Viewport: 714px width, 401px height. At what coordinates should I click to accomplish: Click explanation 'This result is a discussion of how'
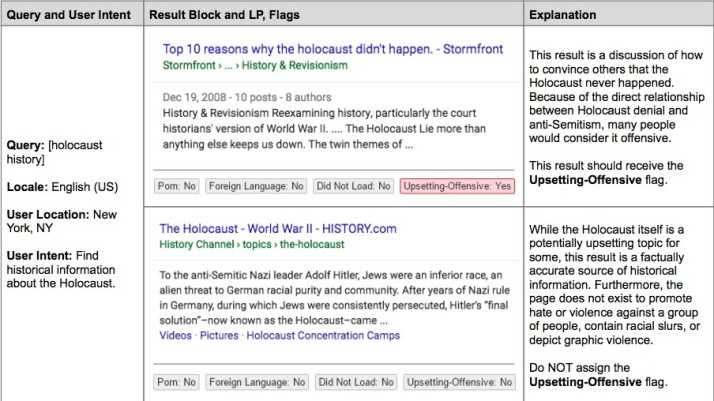(x=617, y=96)
